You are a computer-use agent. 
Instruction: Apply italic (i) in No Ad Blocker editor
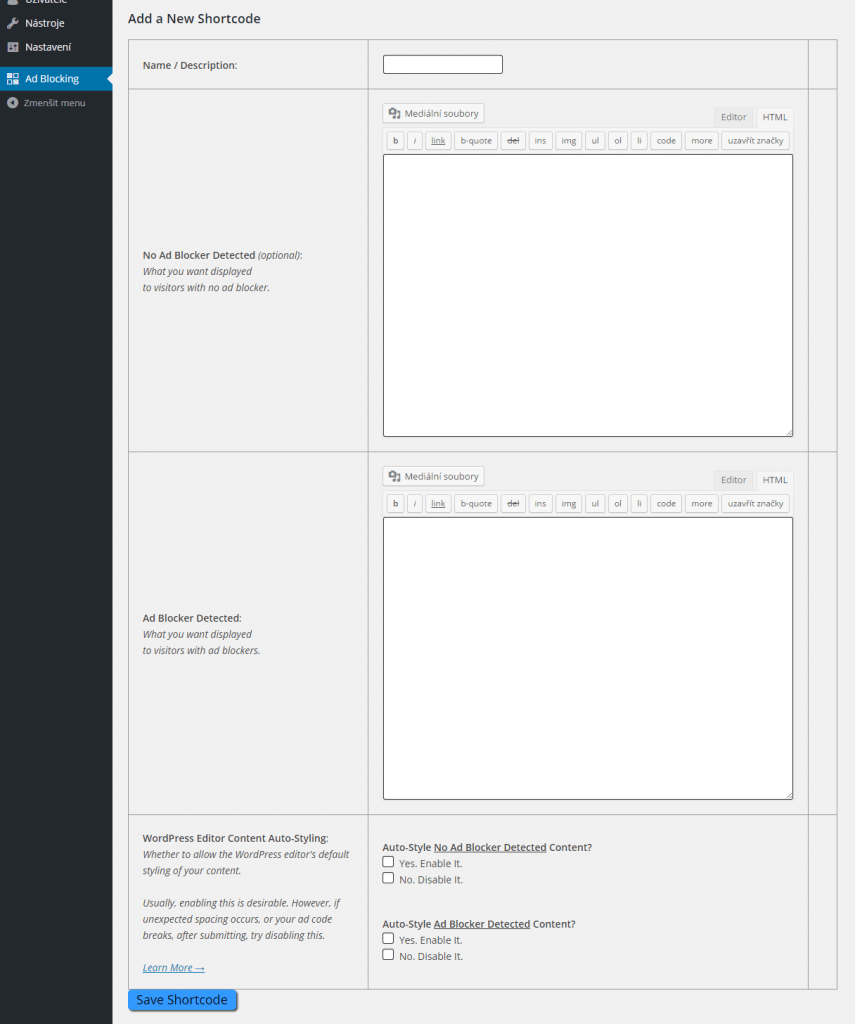(x=415, y=140)
